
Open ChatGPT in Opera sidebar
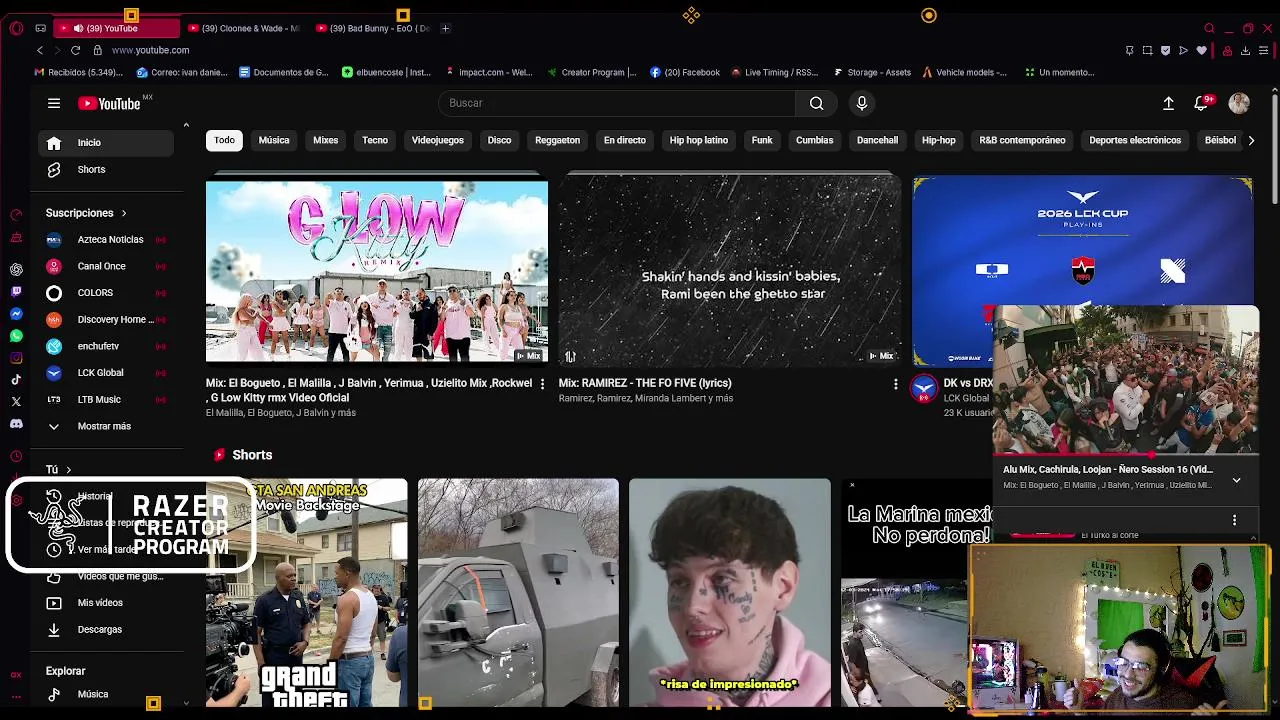point(16,269)
